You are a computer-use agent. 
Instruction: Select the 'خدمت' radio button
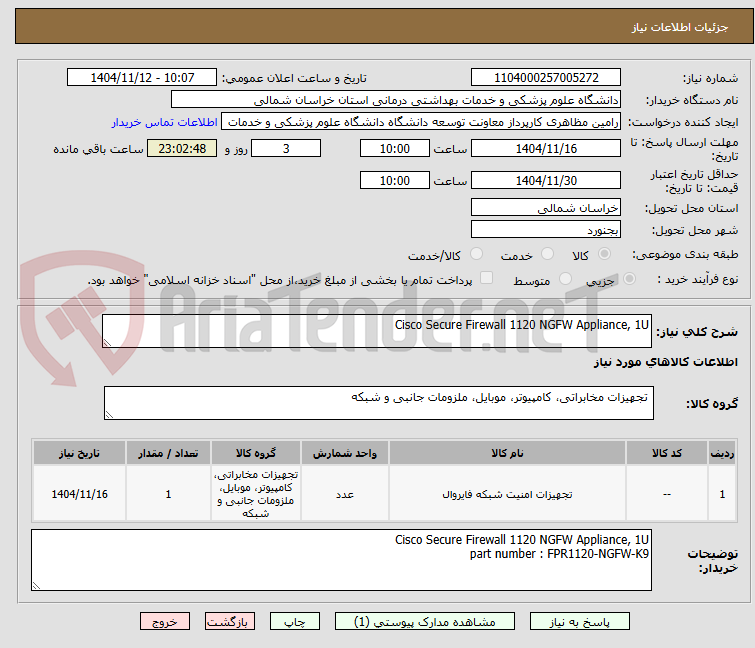(547, 254)
